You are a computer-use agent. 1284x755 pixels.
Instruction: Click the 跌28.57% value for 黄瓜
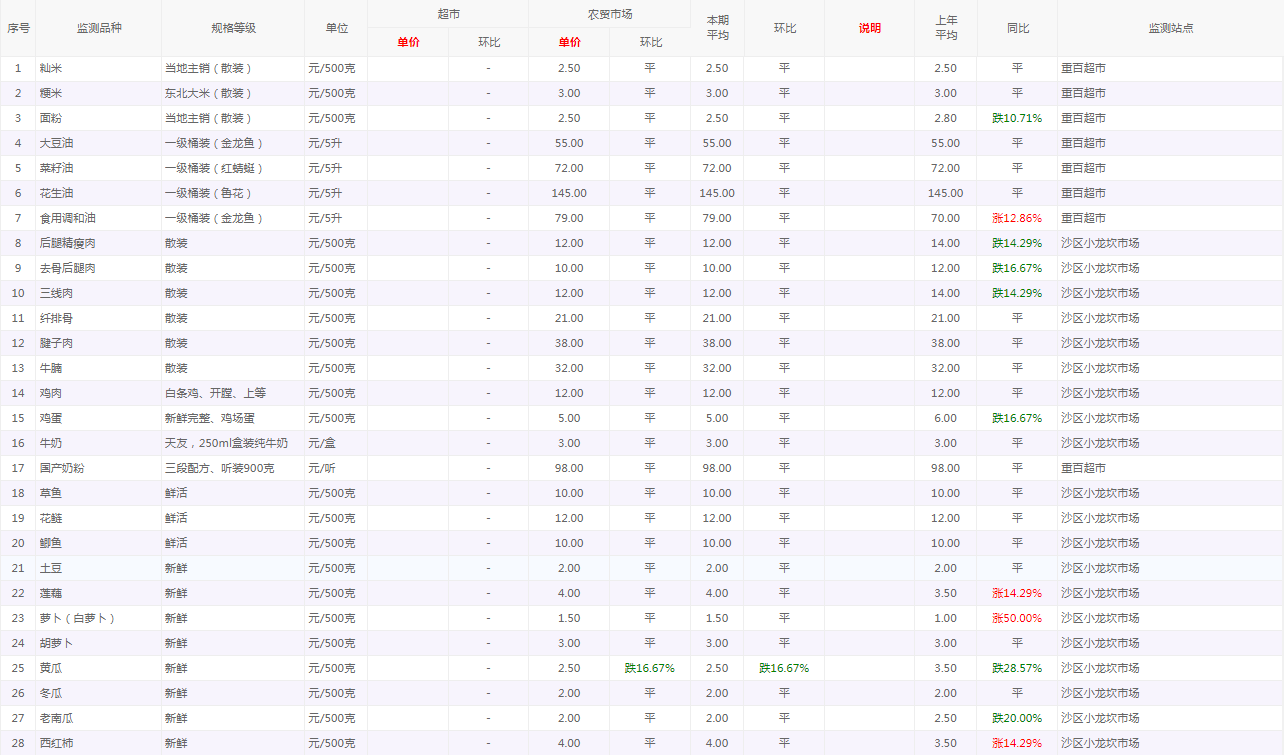tap(1017, 668)
